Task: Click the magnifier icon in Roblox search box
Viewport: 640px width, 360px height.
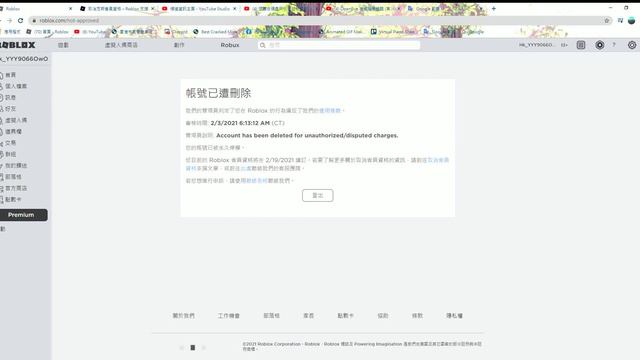Action: (263, 45)
